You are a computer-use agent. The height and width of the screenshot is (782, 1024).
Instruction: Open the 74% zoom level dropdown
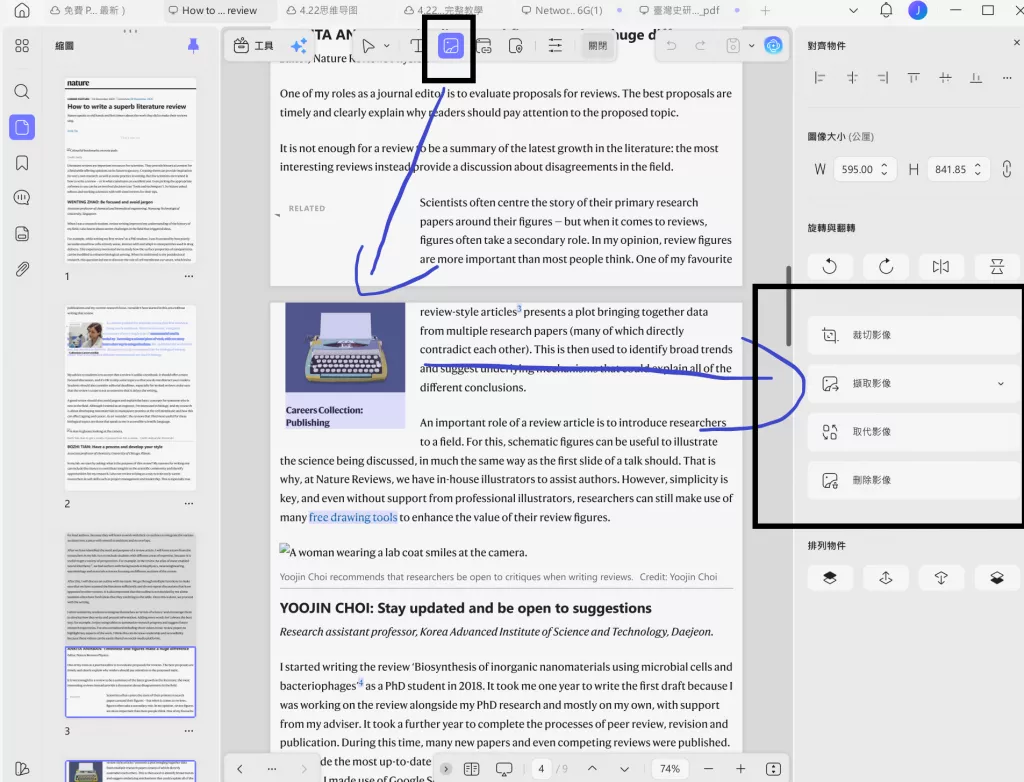pyautogui.click(x=670, y=769)
